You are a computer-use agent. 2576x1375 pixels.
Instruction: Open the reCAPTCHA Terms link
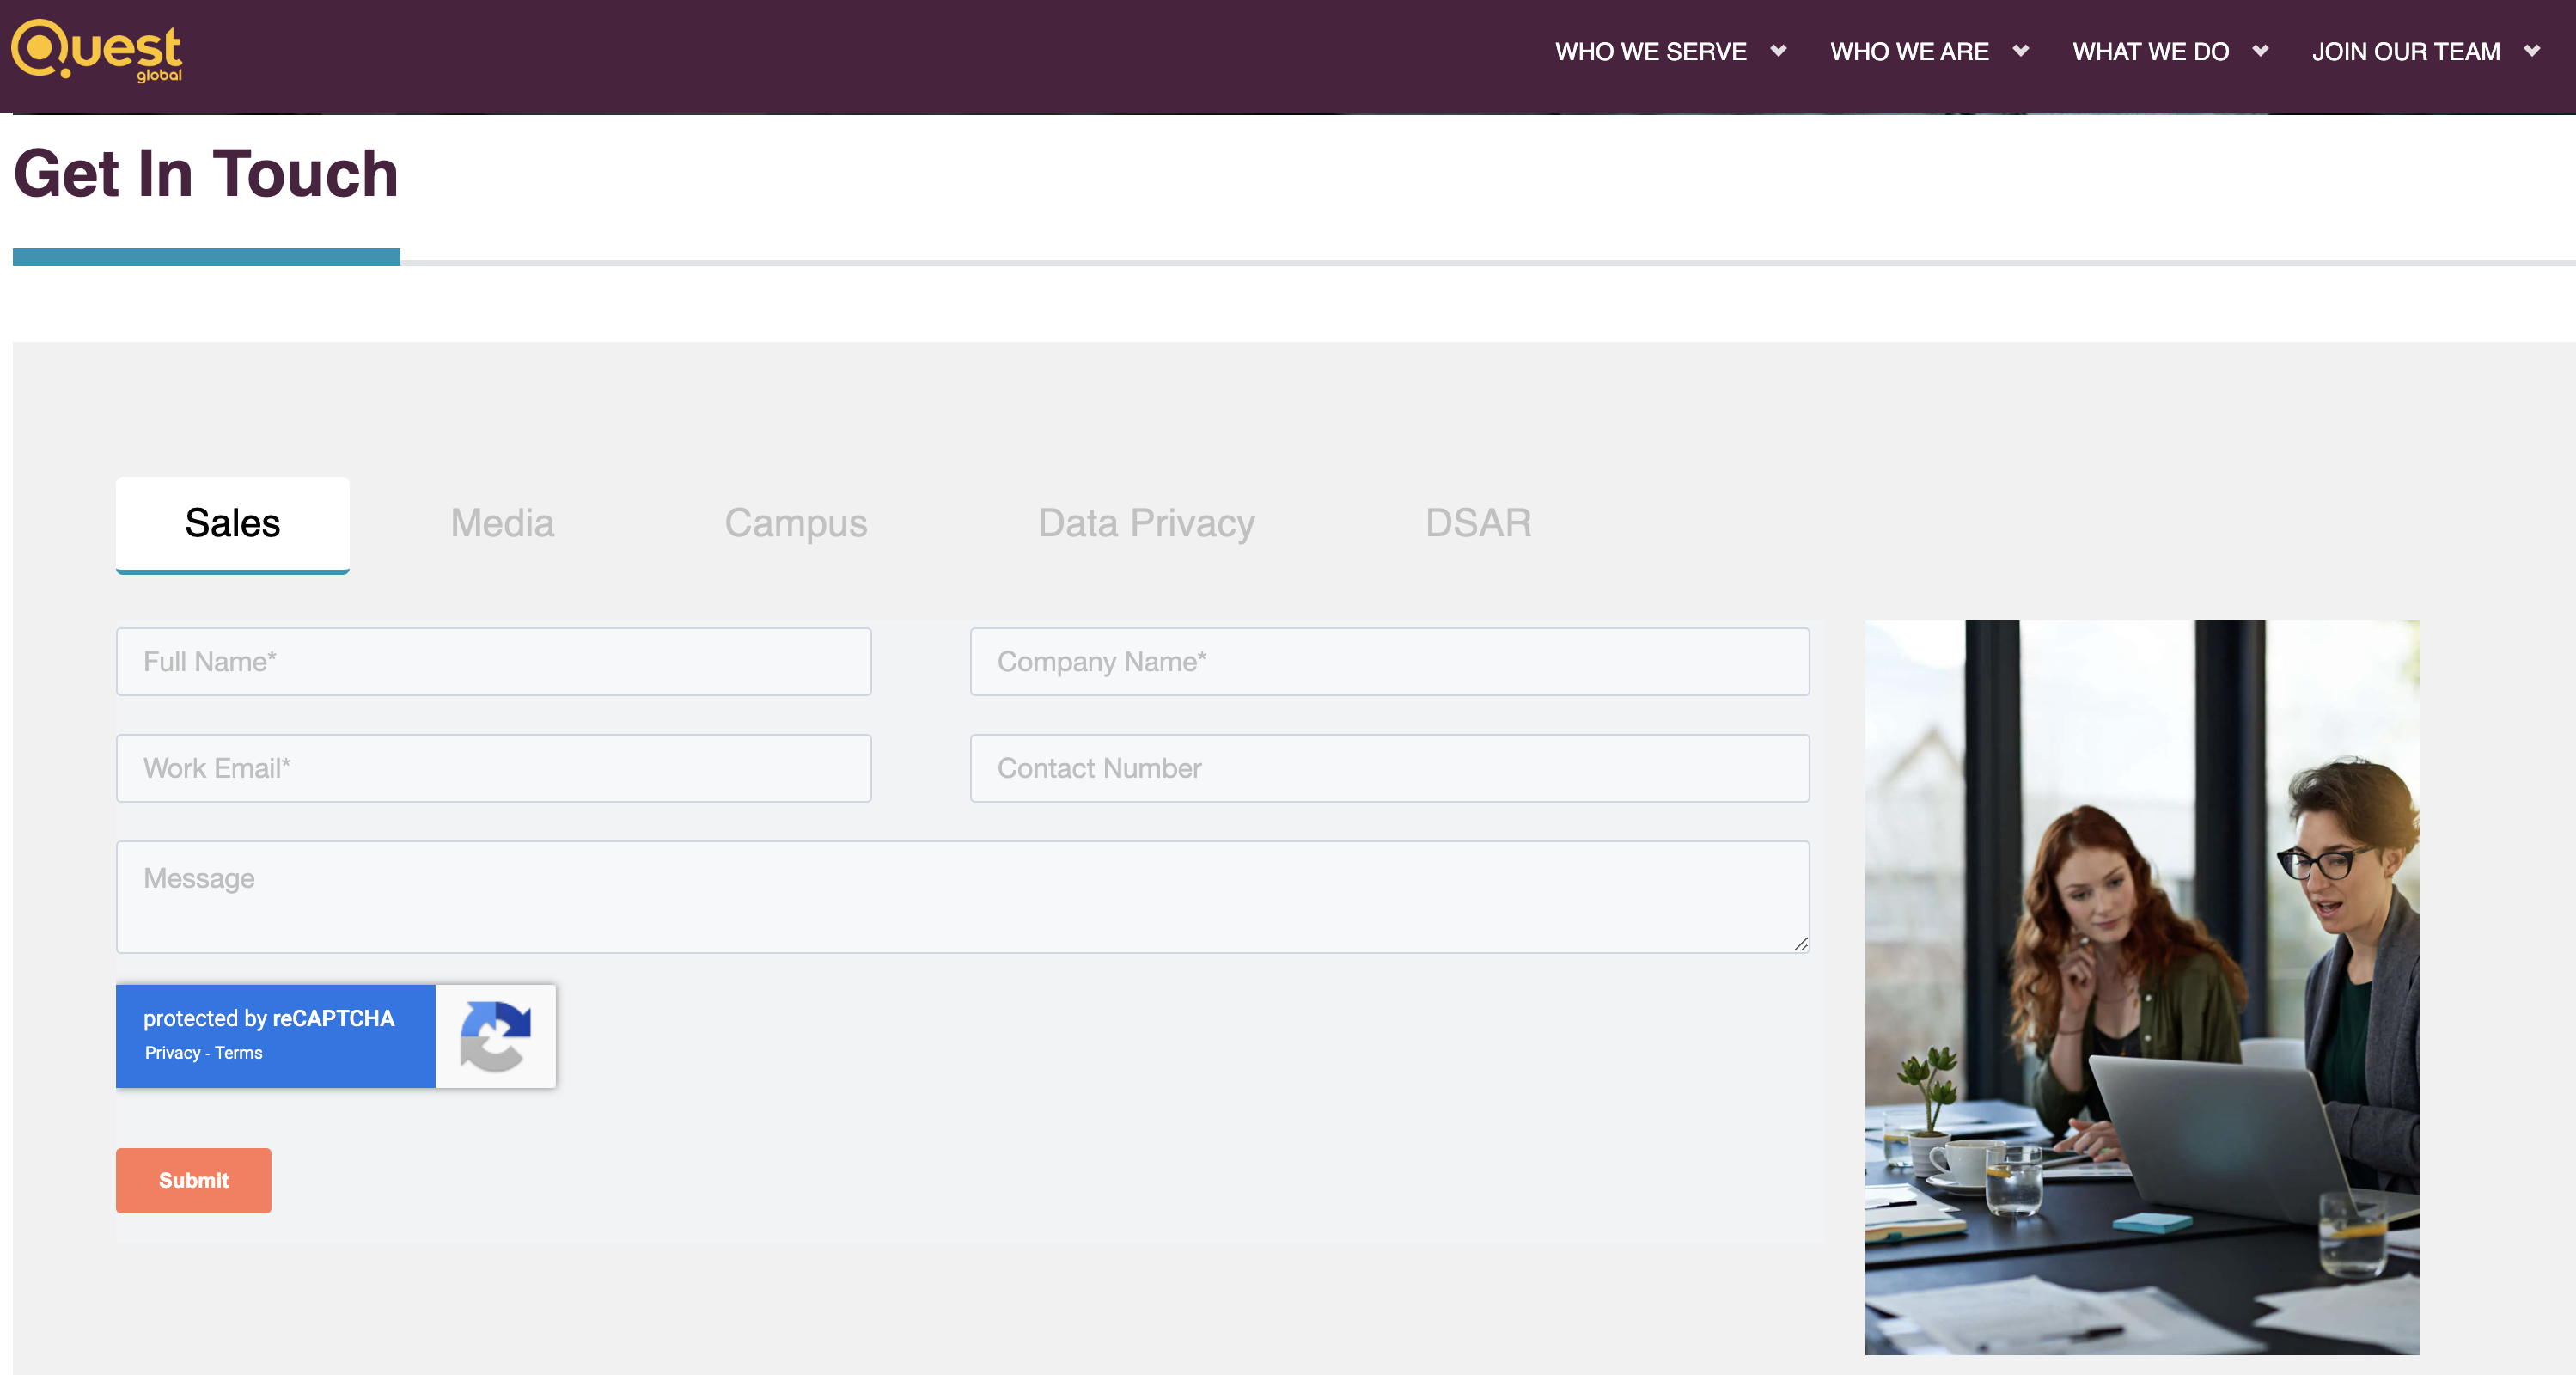(x=238, y=1053)
